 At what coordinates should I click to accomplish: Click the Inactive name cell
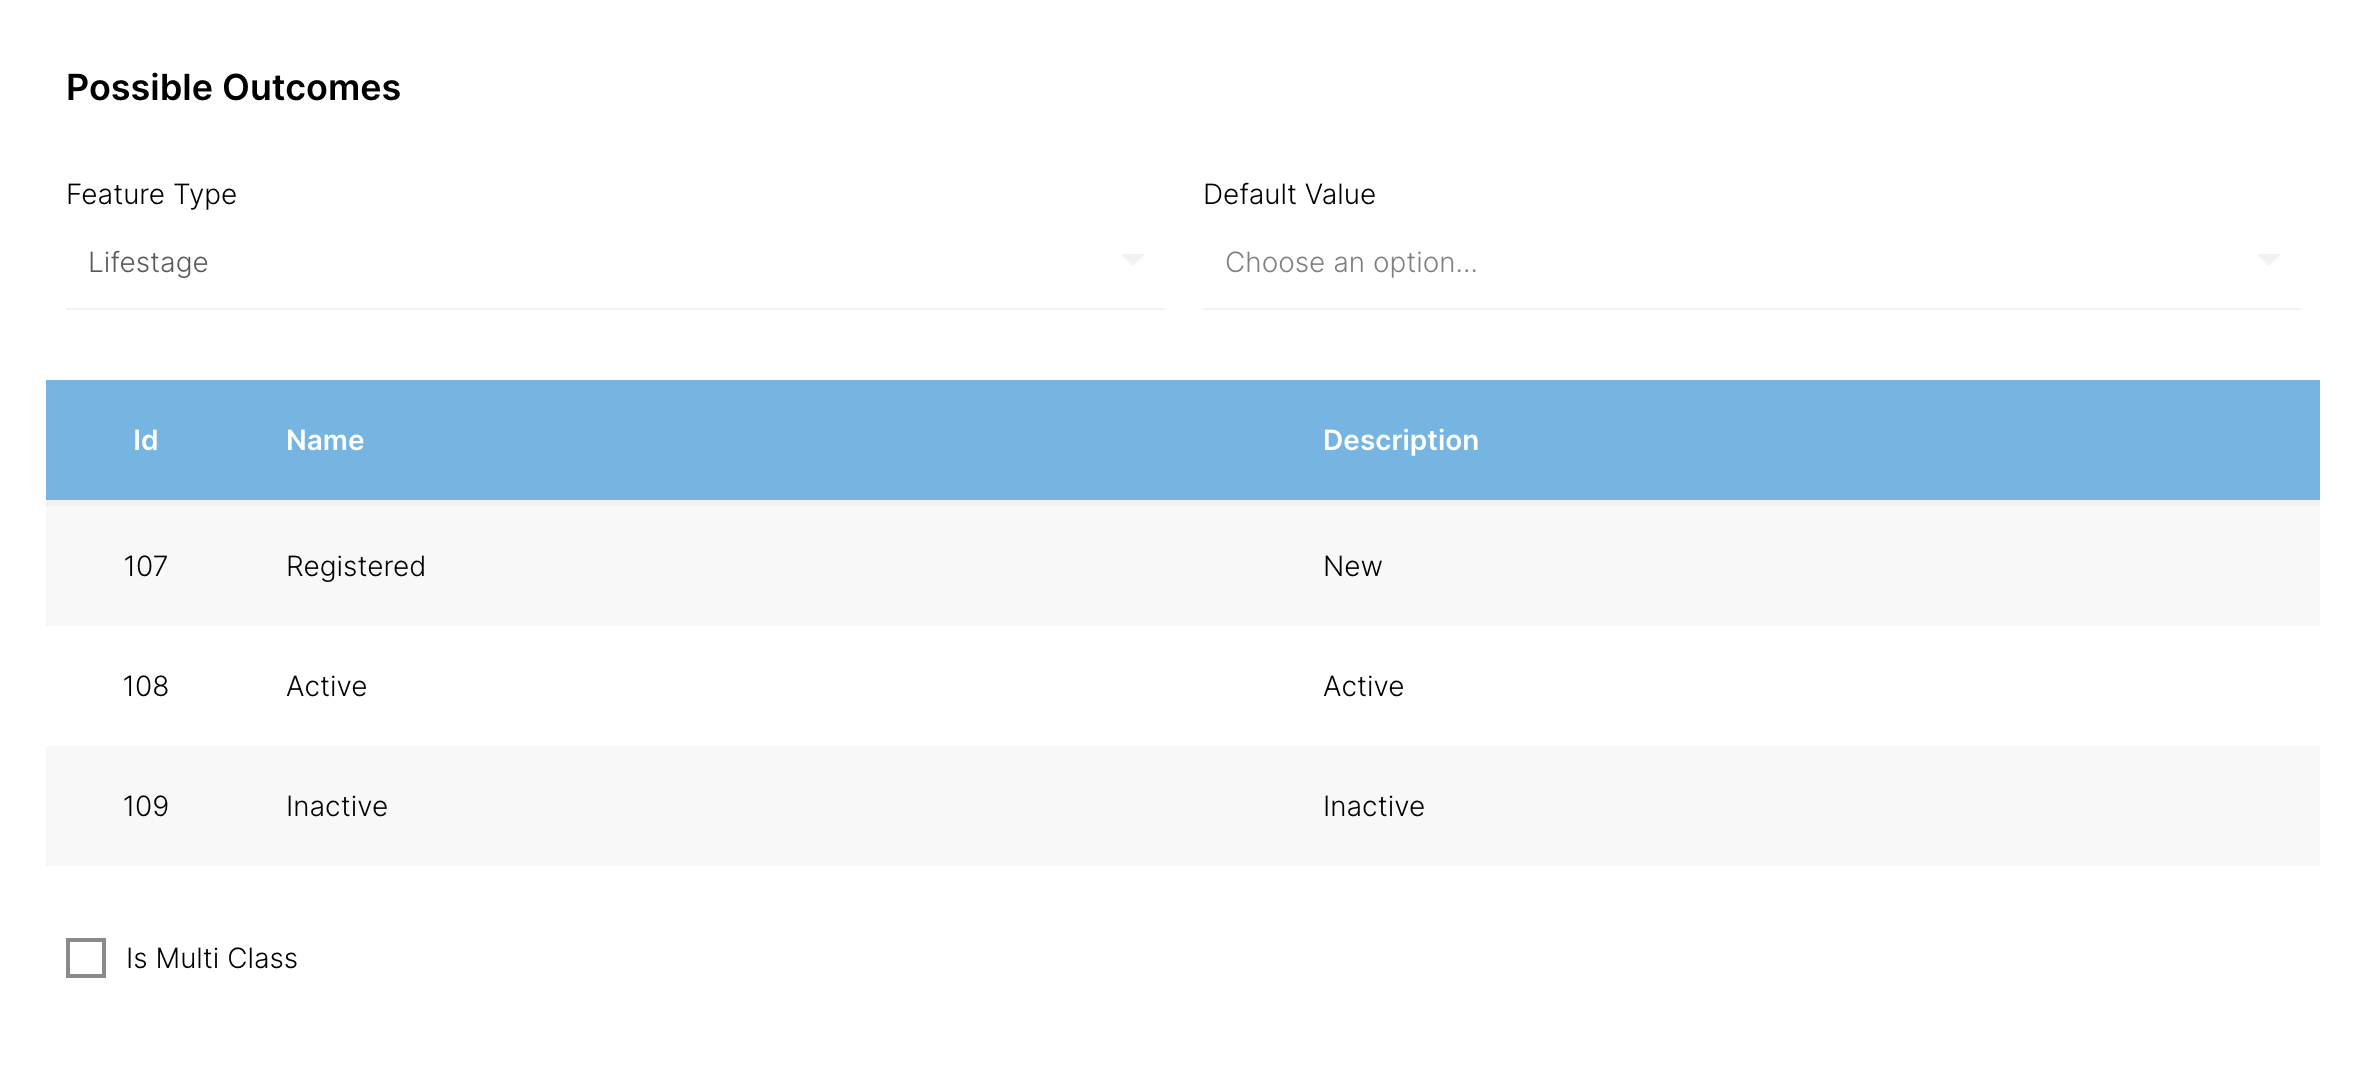click(x=337, y=806)
